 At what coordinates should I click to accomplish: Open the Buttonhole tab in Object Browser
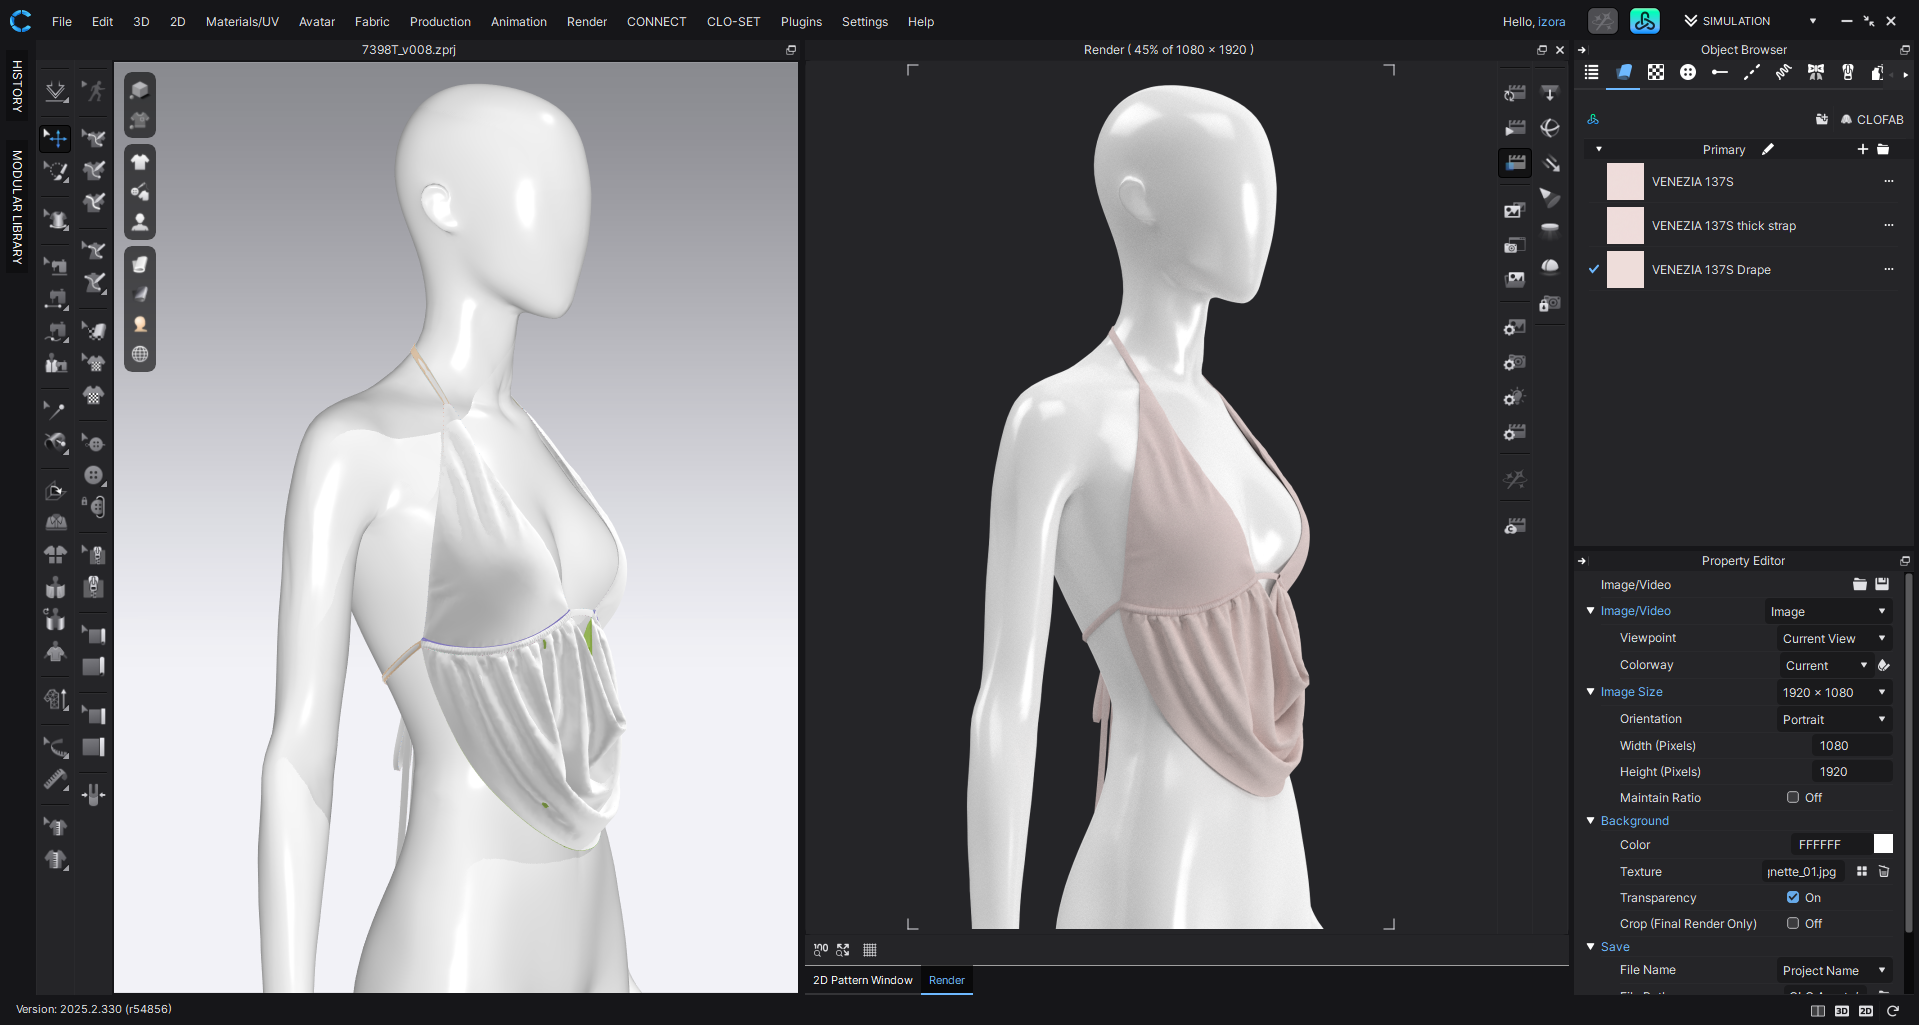click(1720, 72)
